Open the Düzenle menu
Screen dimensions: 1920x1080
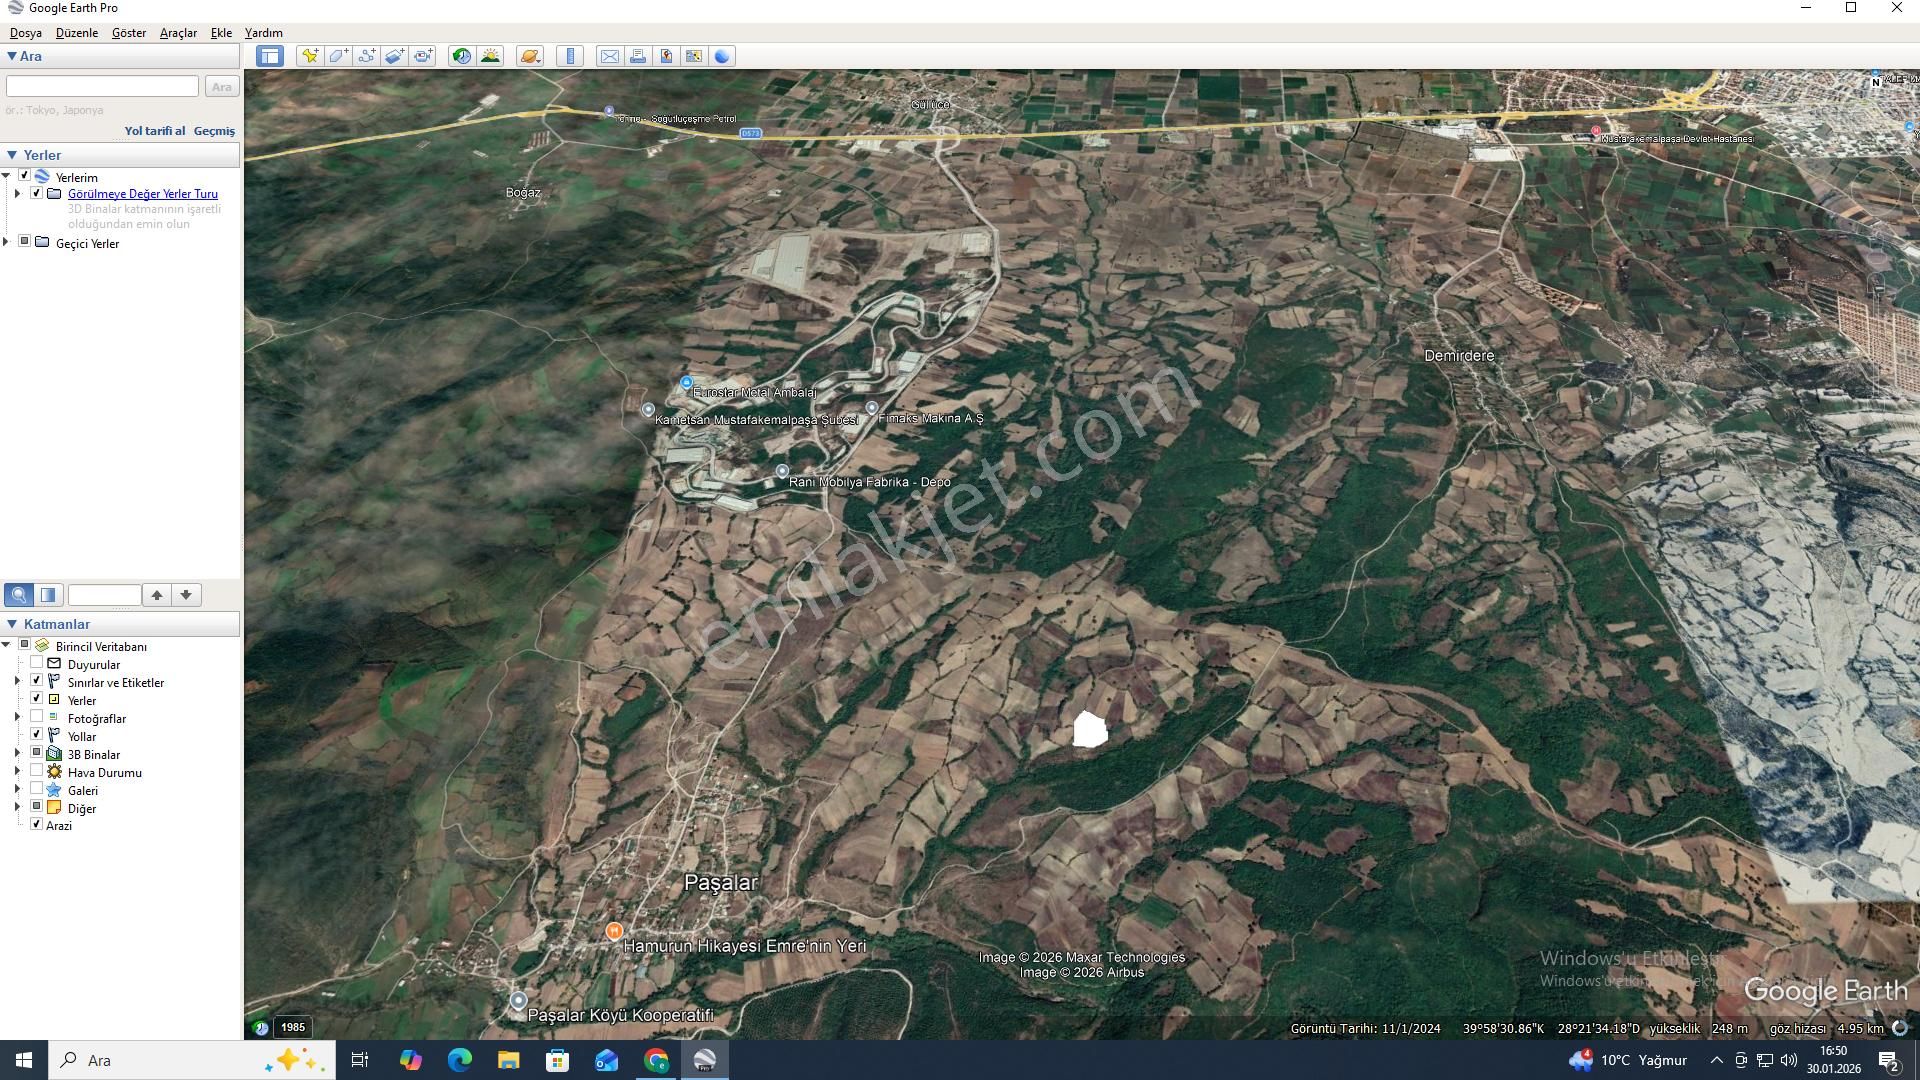(77, 33)
